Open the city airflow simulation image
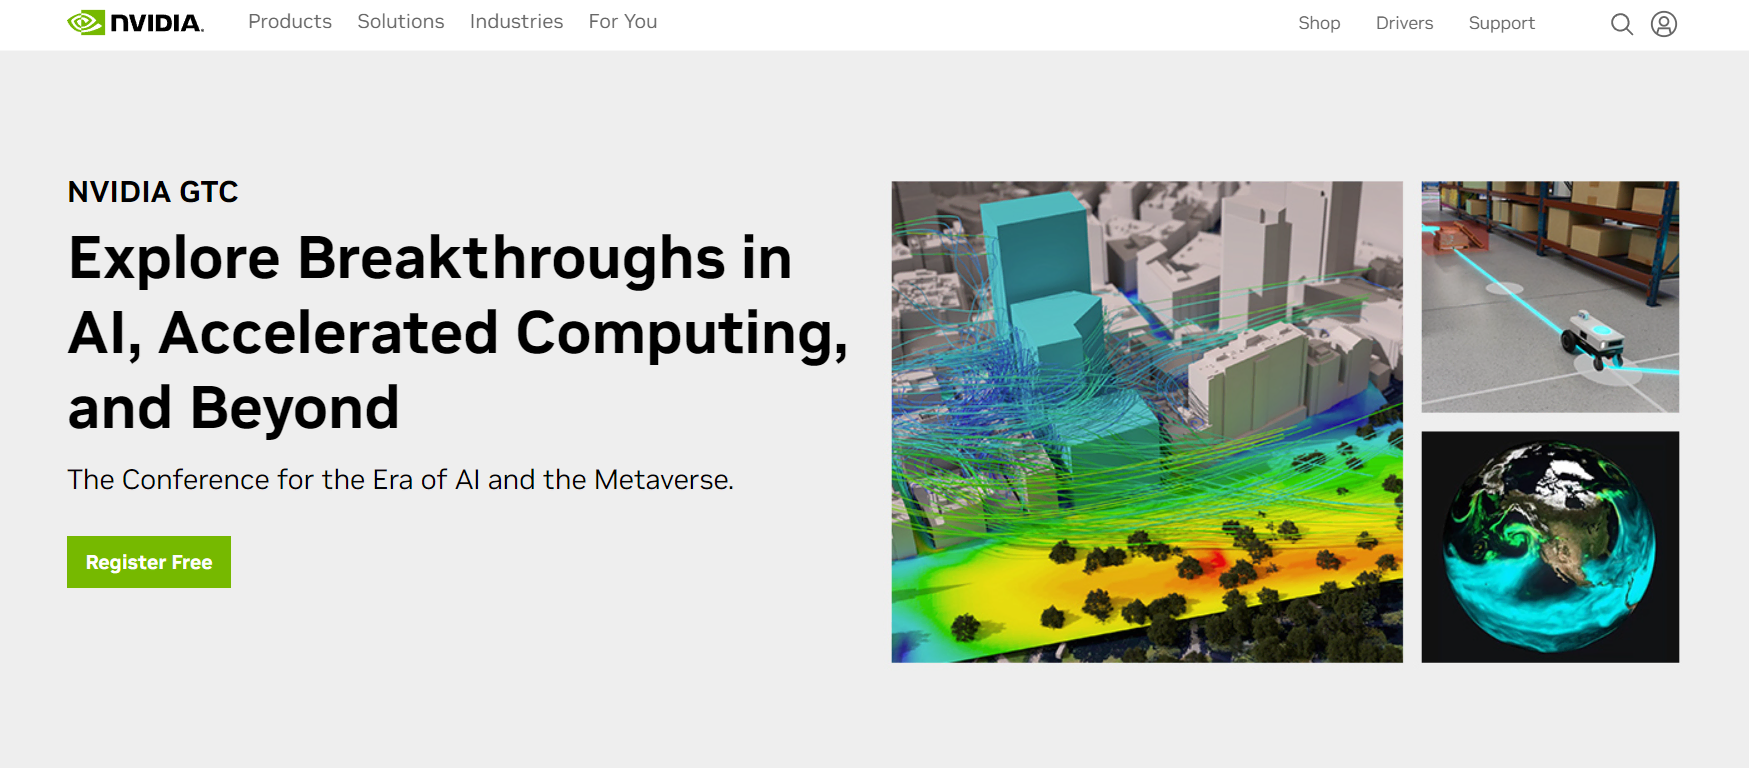This screenshot has width=1749, height=768. [1147, 422]
